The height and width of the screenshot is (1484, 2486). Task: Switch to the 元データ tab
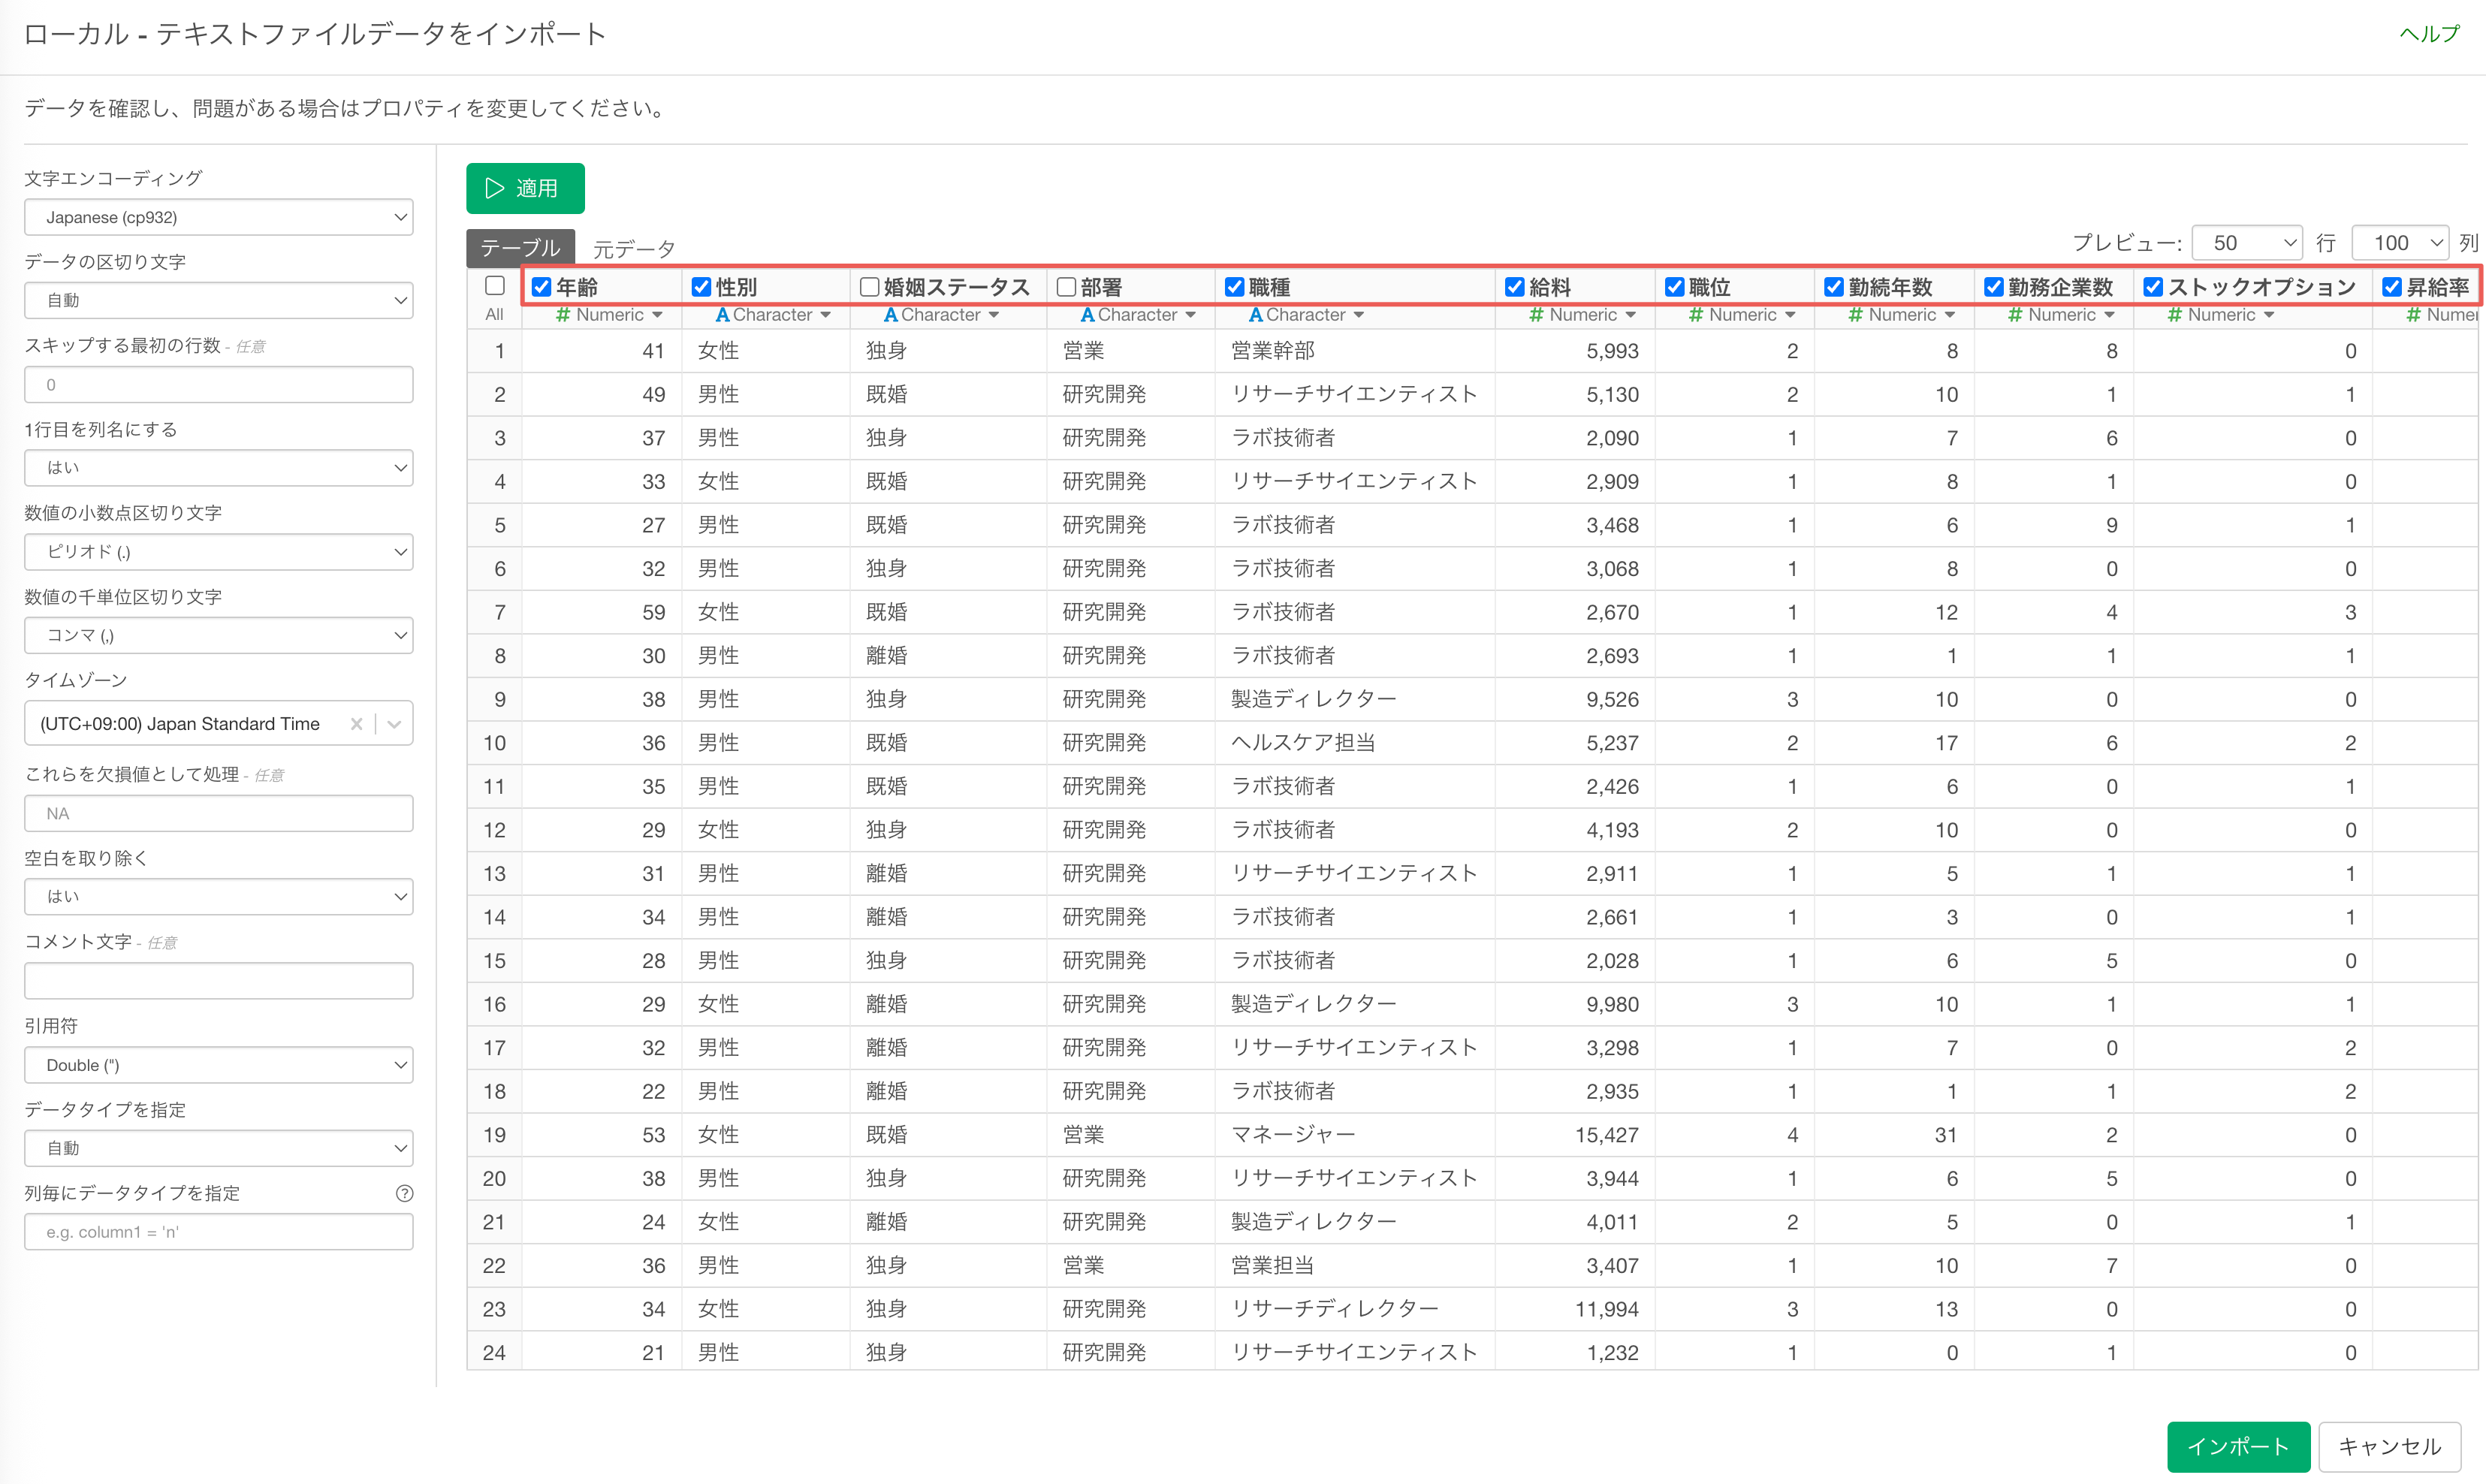tap(634, 248)
